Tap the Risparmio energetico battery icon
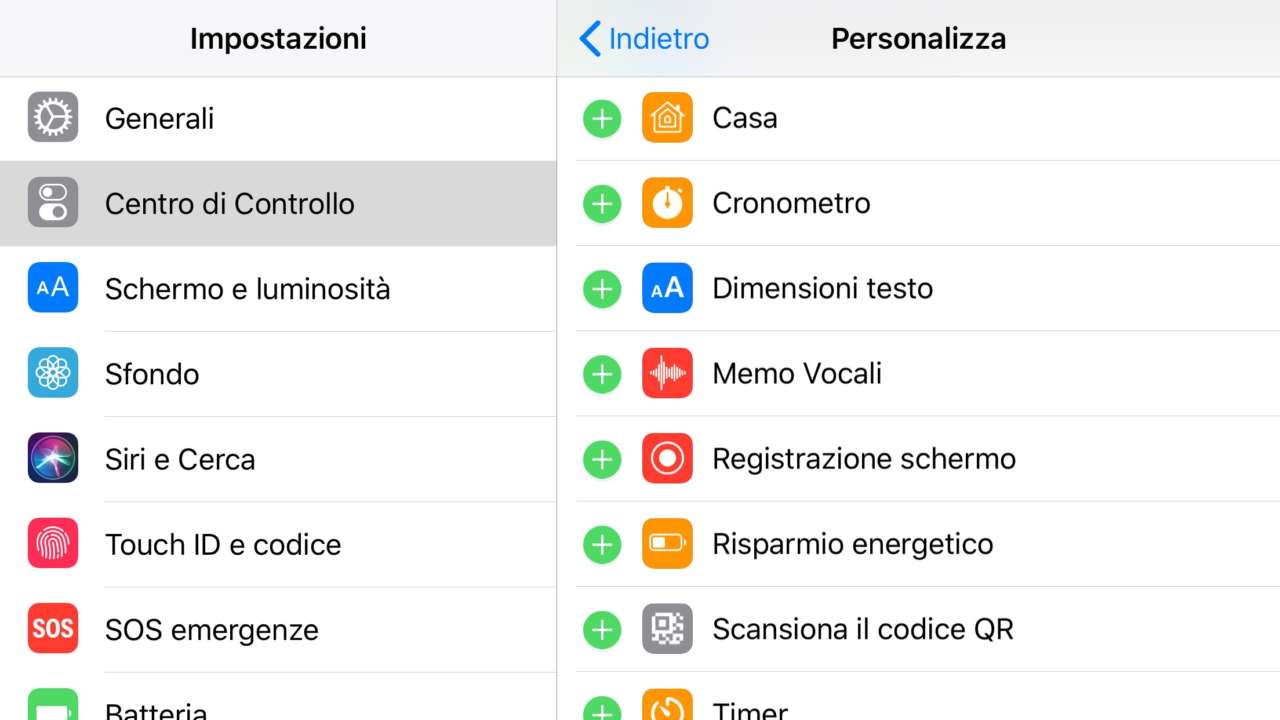The height and width of the screenshot is (720, 1280). [x=667, y=544]
